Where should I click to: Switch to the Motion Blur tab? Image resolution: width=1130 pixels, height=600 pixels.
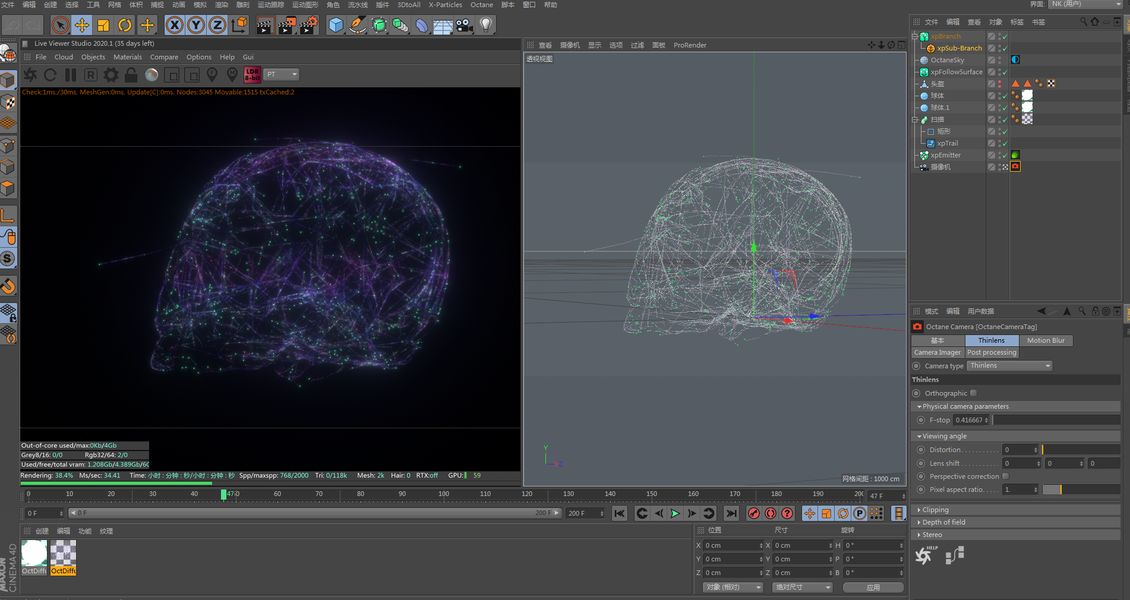1046,340
